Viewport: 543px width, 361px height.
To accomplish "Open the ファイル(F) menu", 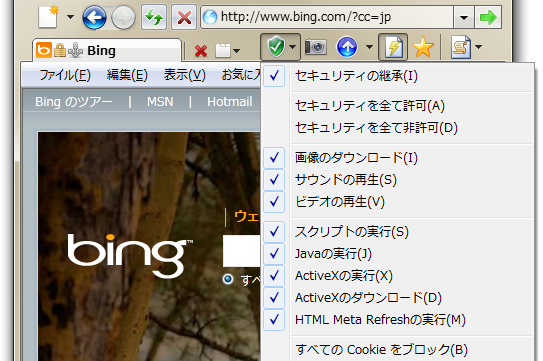I will coord(65,74).
